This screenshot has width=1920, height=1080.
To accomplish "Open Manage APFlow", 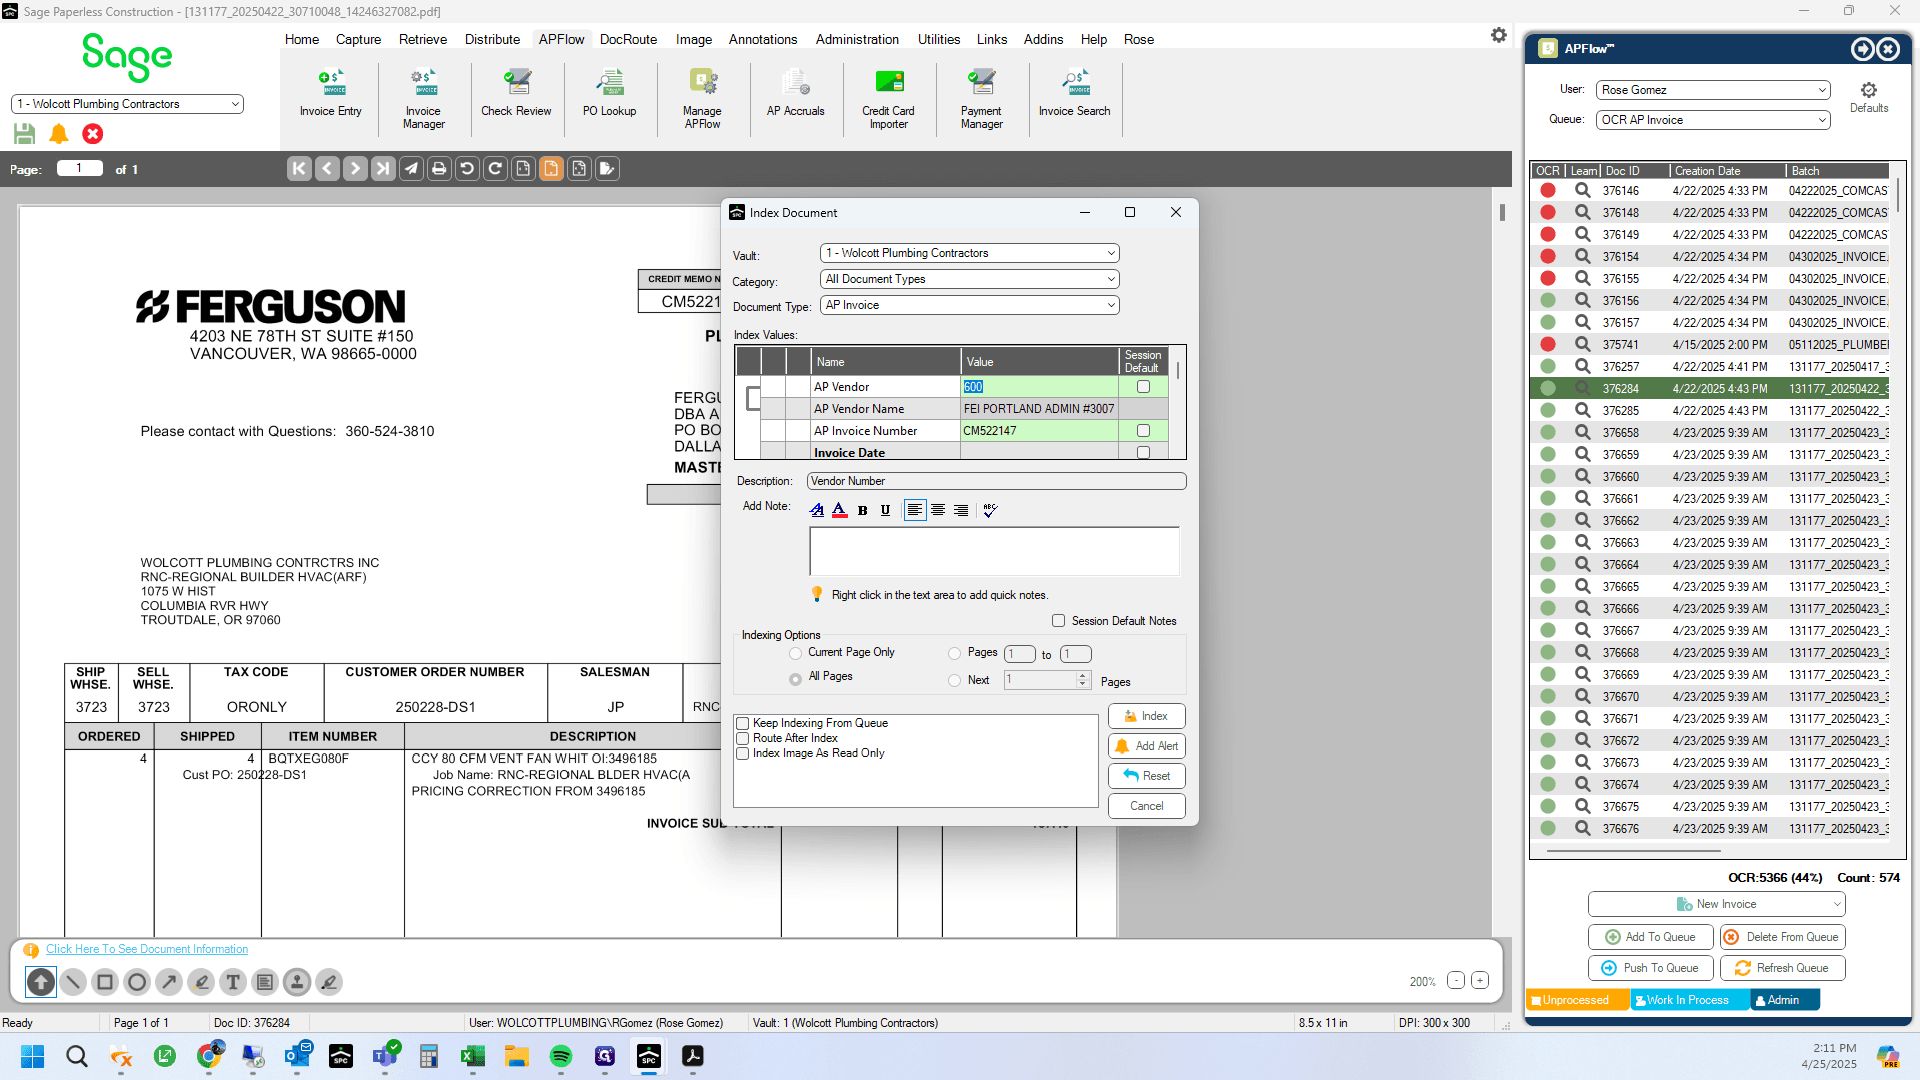I will click(702, 99).
